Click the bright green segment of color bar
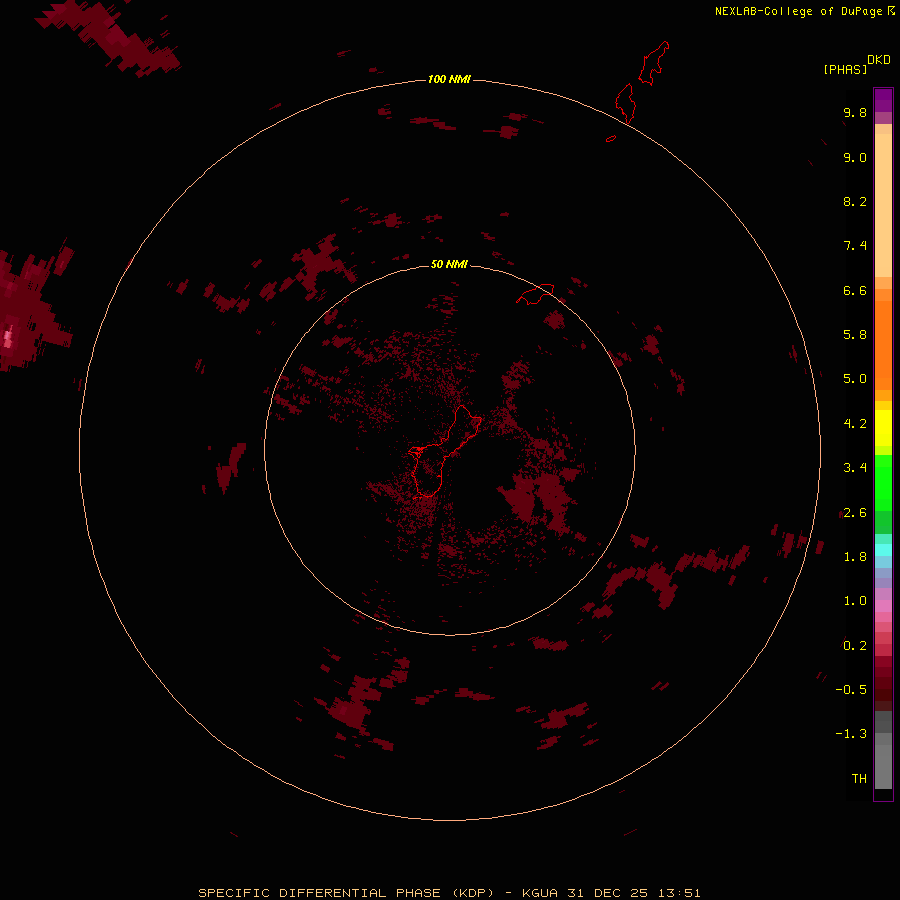The image size is (900, 900). 883,482
